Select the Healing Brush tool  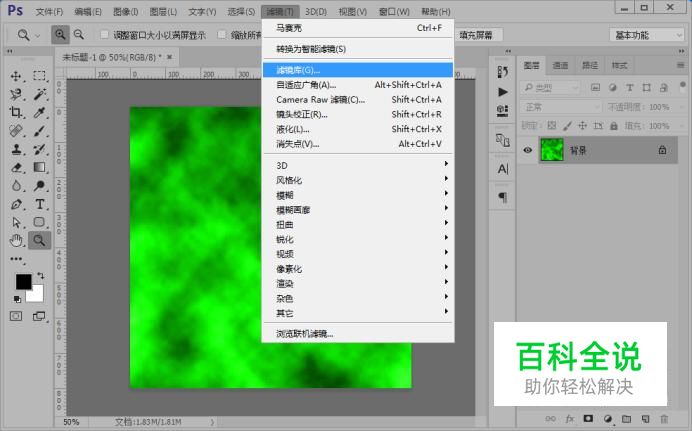[16, 131]
